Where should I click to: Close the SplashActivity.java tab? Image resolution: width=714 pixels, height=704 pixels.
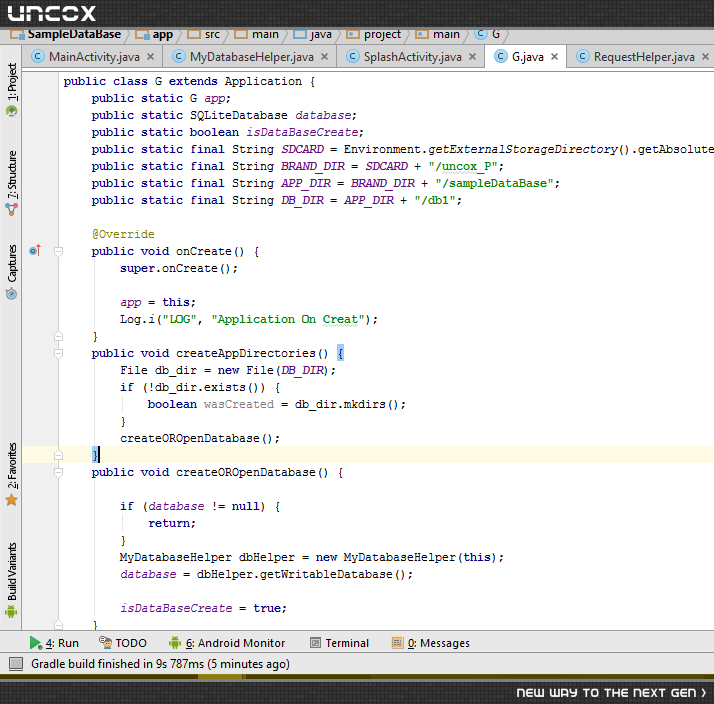(x=472, y=57)
